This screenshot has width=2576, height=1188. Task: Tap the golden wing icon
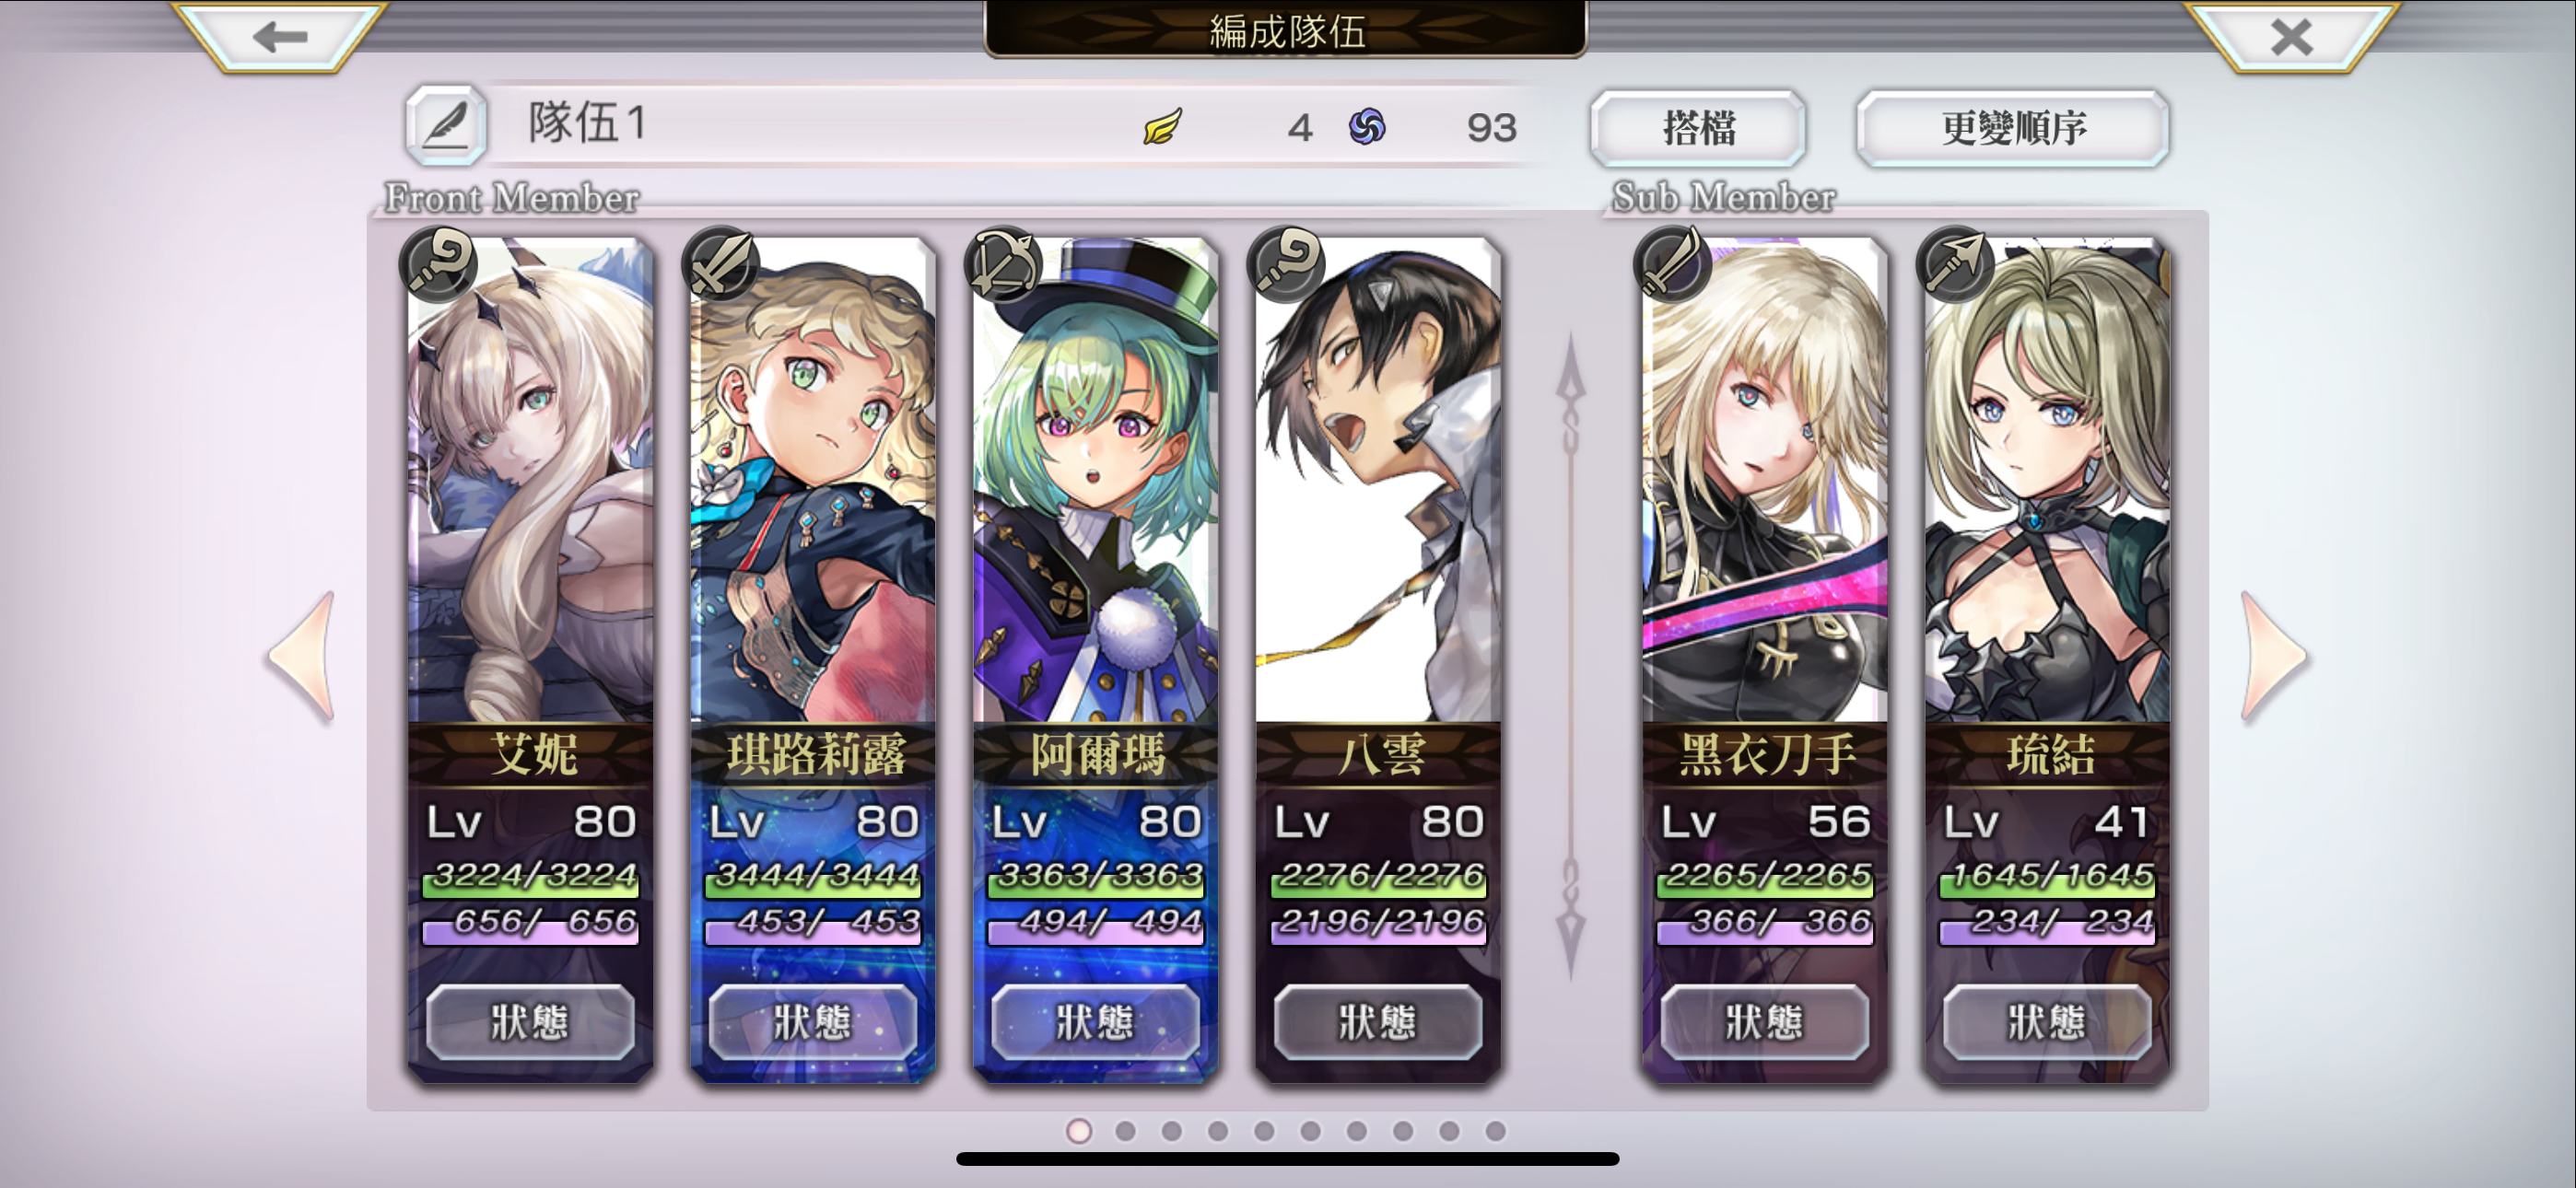[1162, 127]
